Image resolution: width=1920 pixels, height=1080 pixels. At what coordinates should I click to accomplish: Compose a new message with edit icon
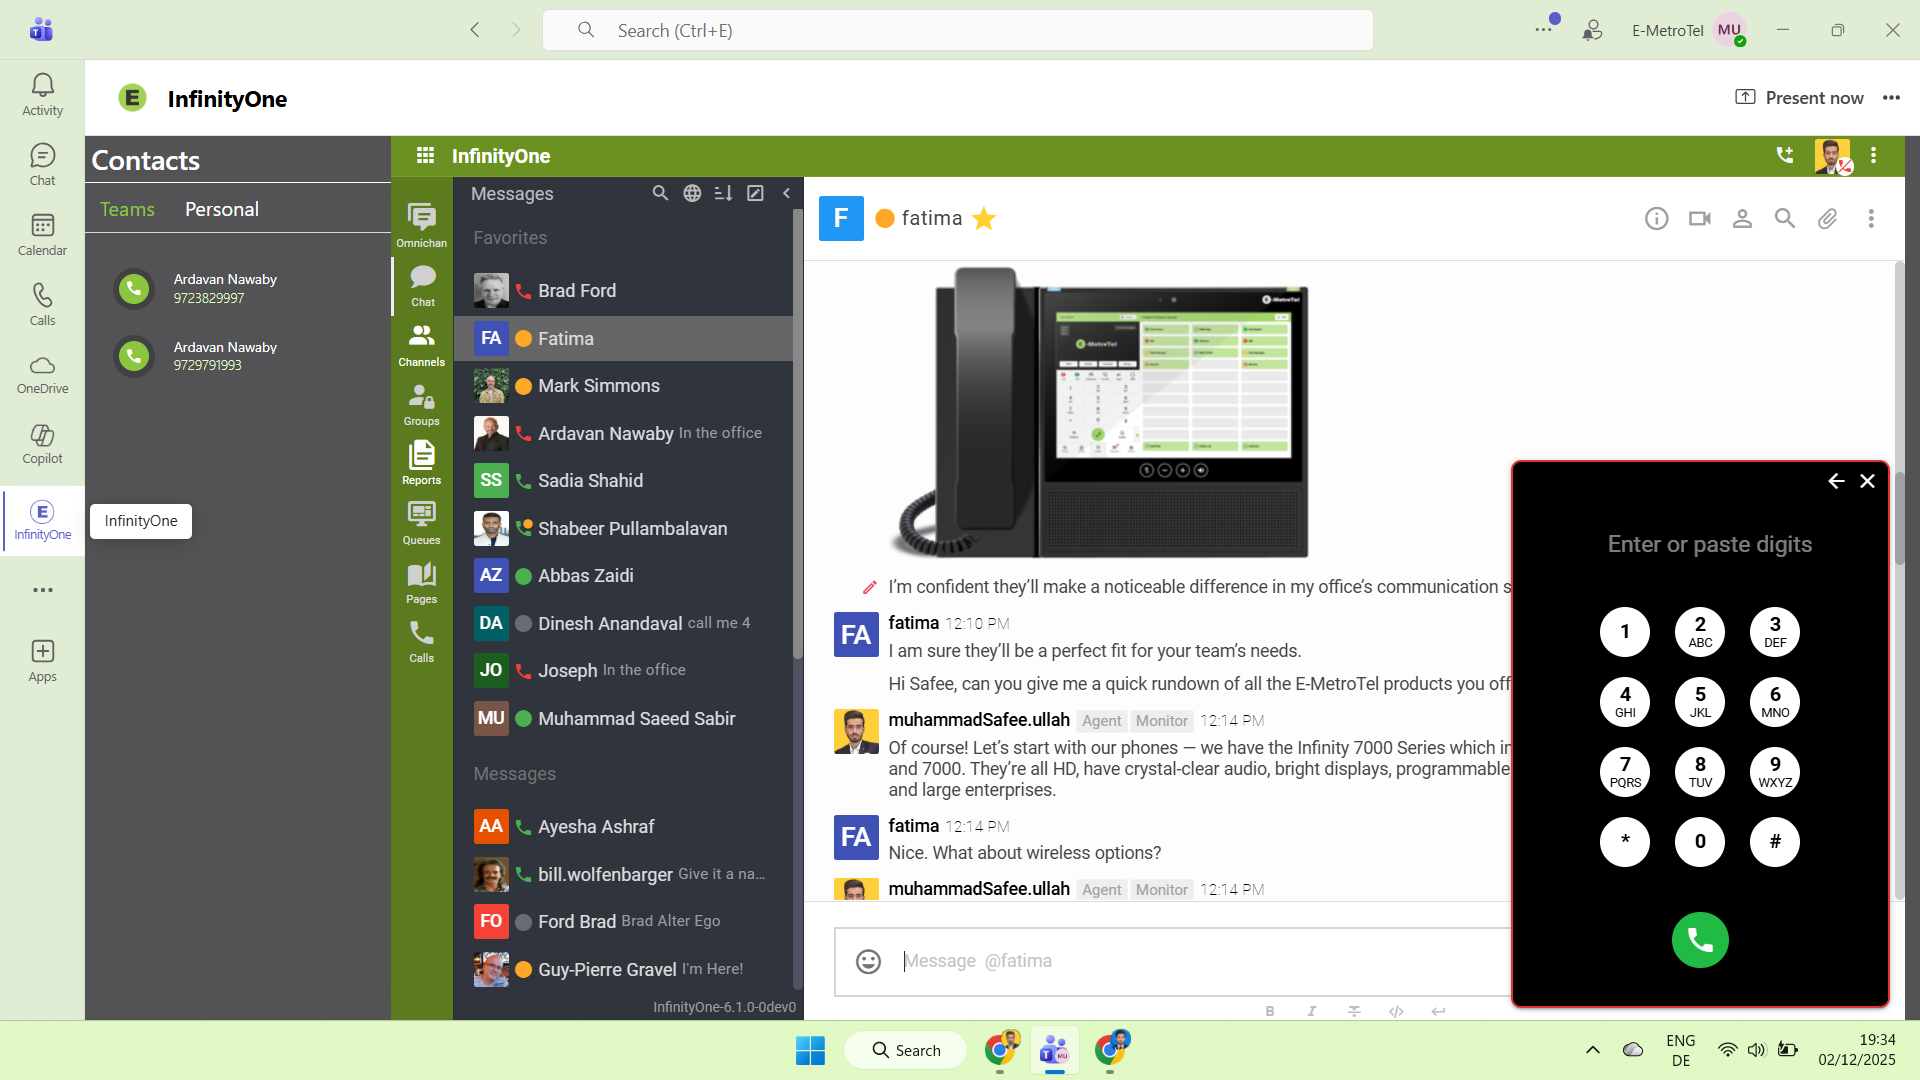pyautogui.click(x=756, y=193)
